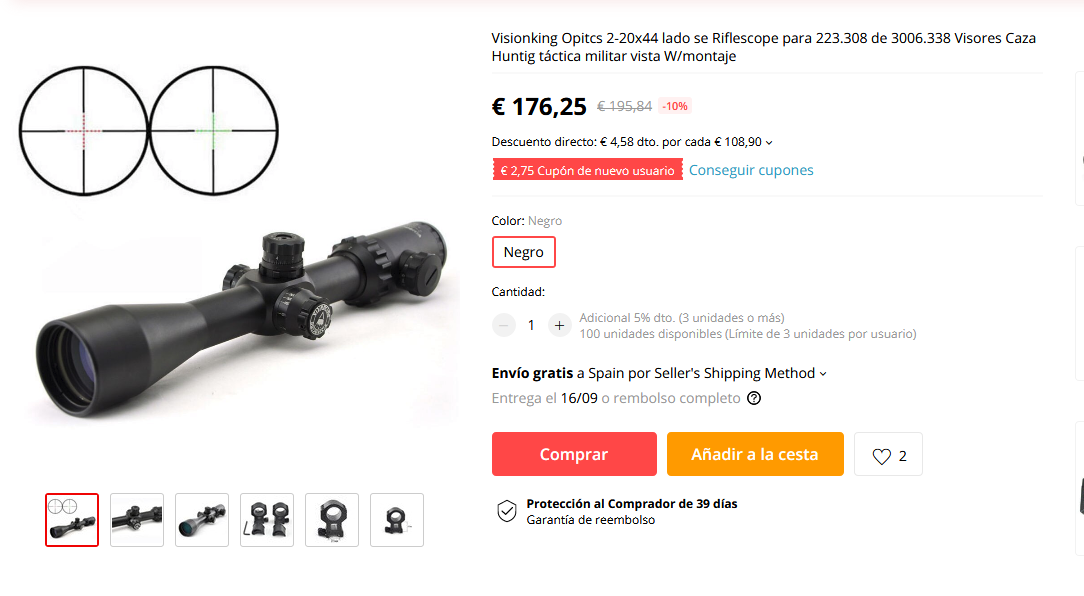Expand the Seller's Shipping Method dropdown
Viewport: 1084px width, 596px height.
coord(823,374)
